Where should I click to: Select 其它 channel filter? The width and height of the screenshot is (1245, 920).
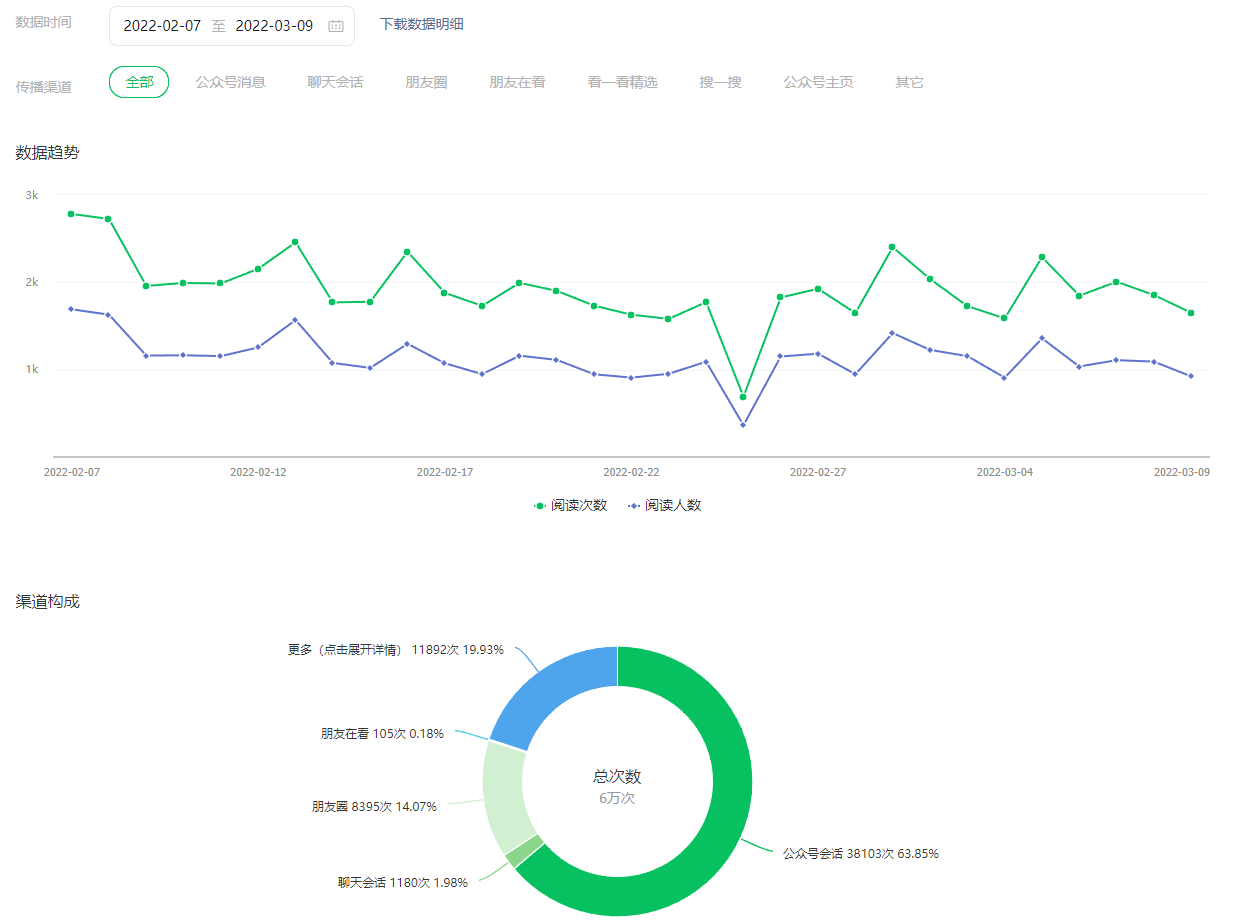click(909, 82)
